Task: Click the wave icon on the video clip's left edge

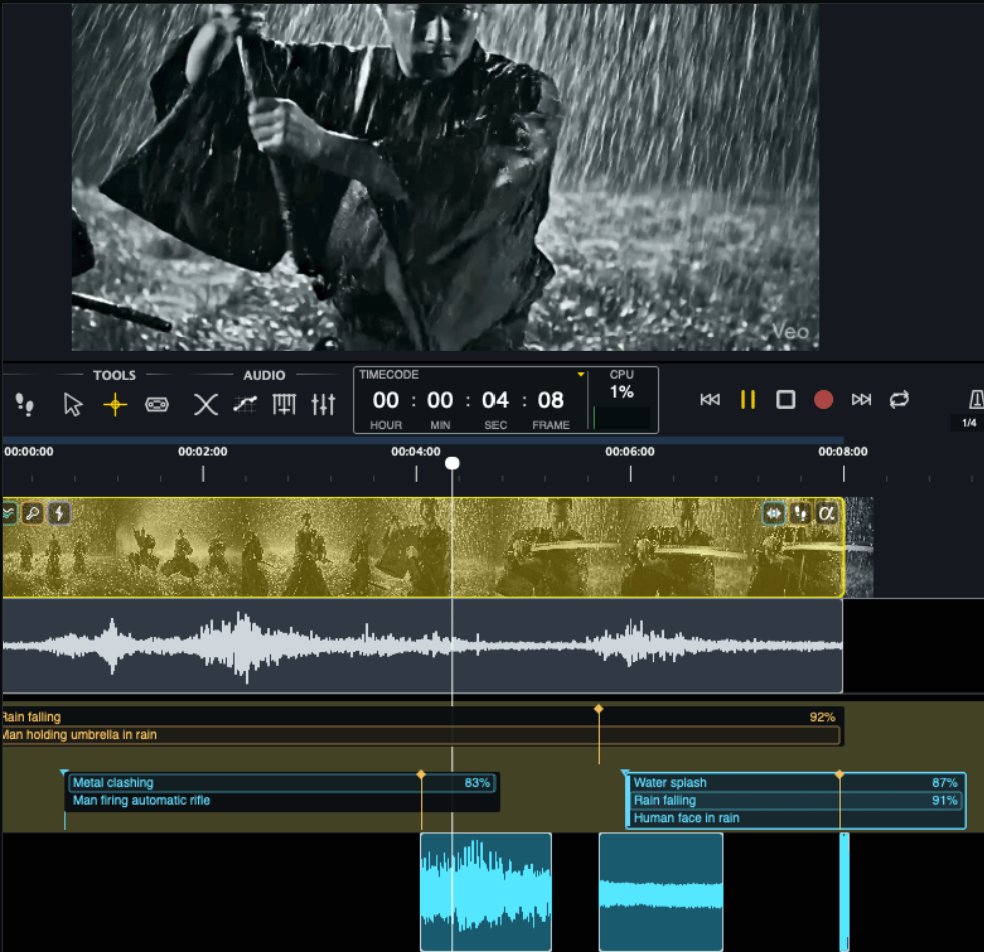Action: [9, 513]
